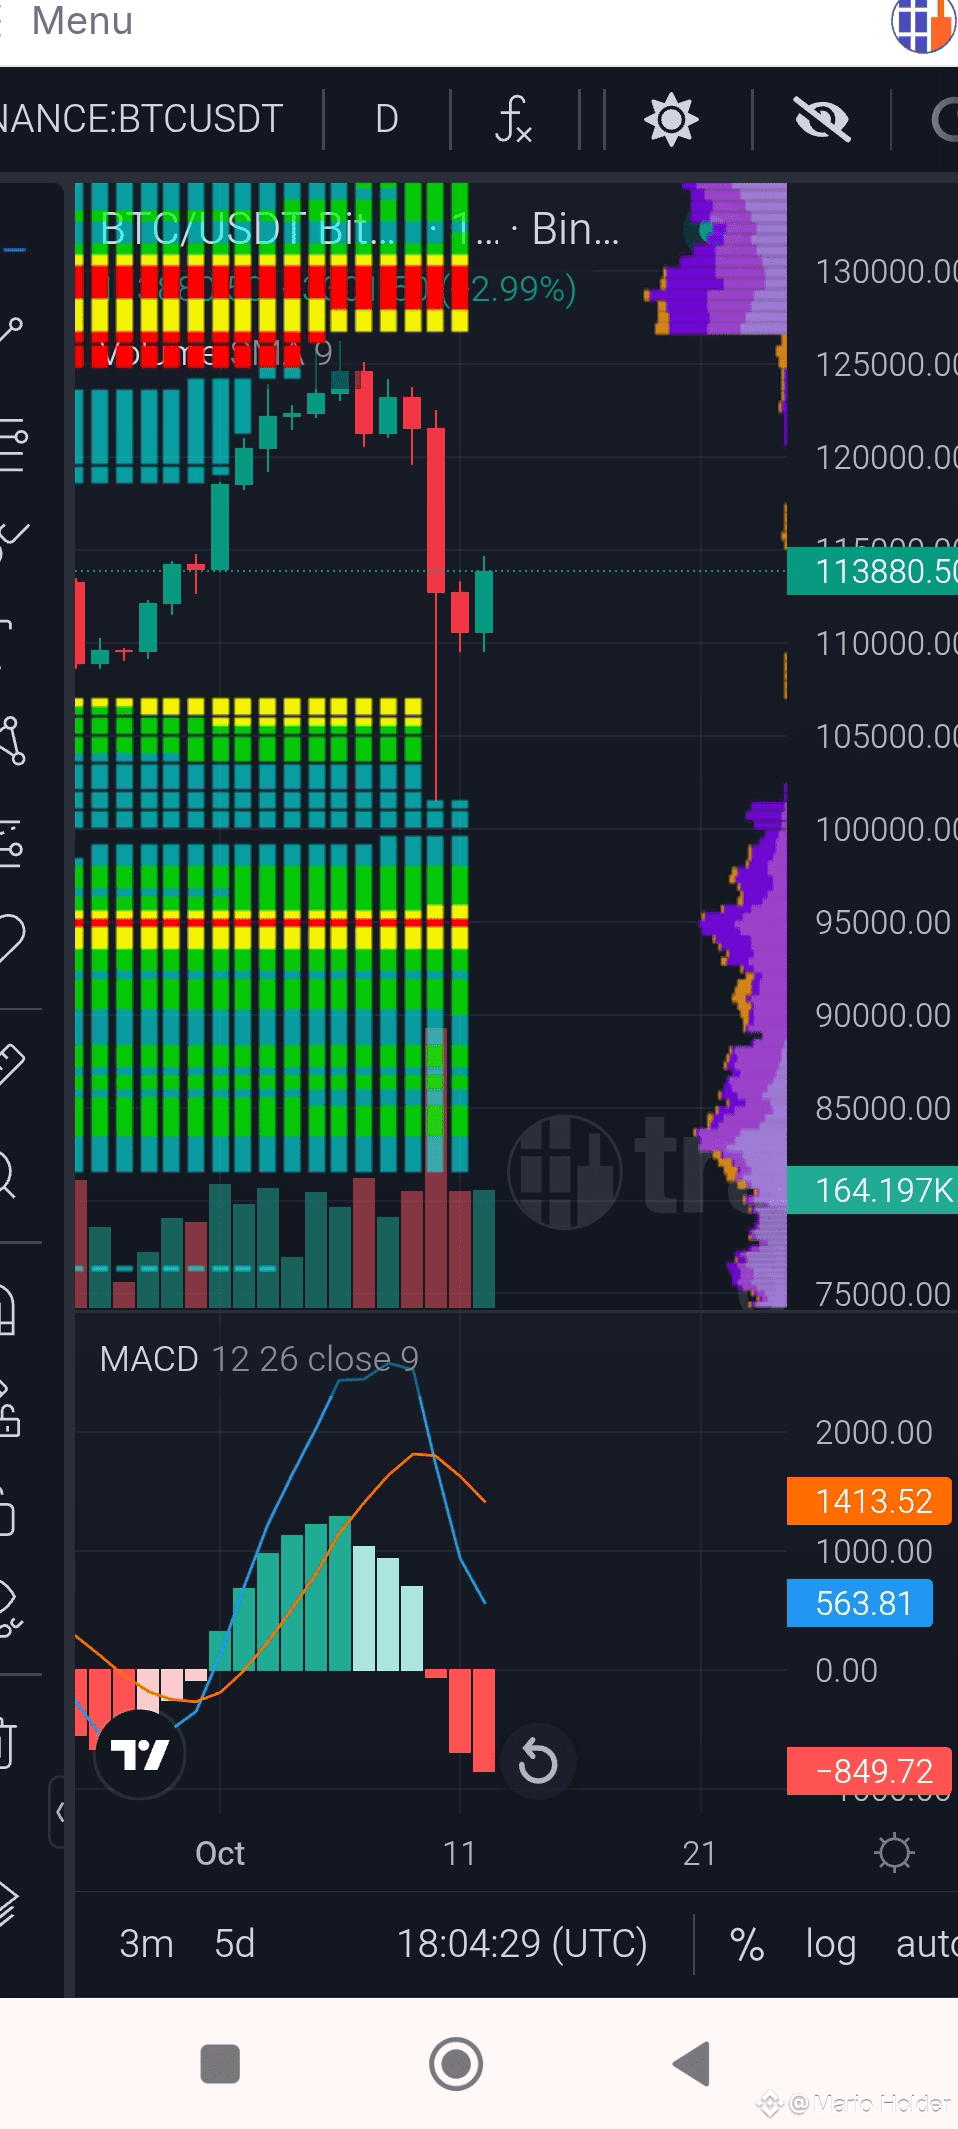Toggle lock all drawing tools
The width and height of the screenshot is (958, 2129).
8,1512
